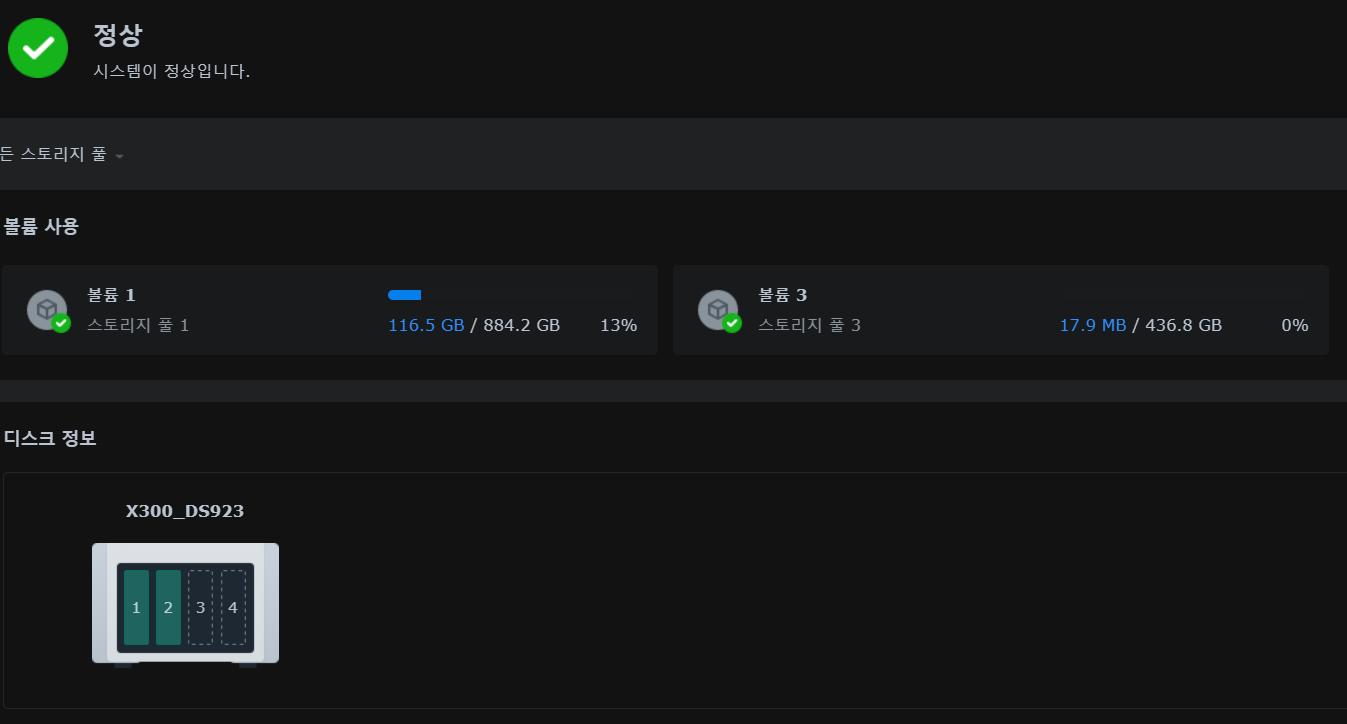Select drive bay 1 on the NAS diagram
The image size is (1347, 724).
coord(136,607)
